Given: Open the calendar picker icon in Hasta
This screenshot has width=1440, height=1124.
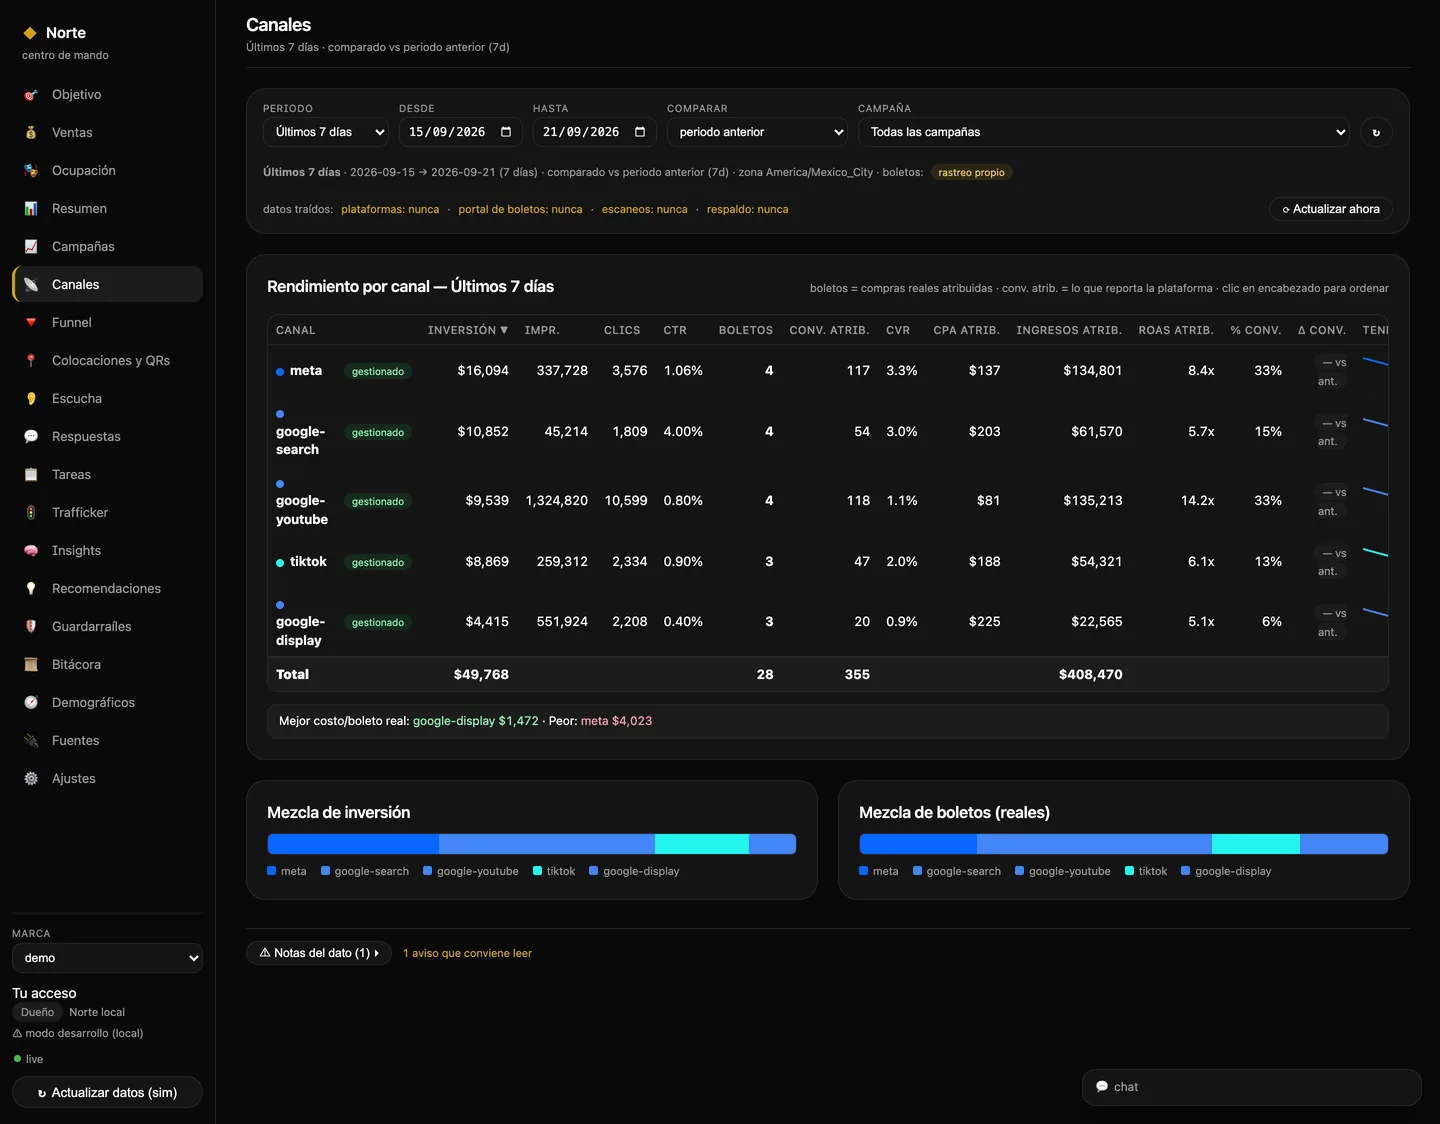Looking at the screenshot, I should click(640, 132).
